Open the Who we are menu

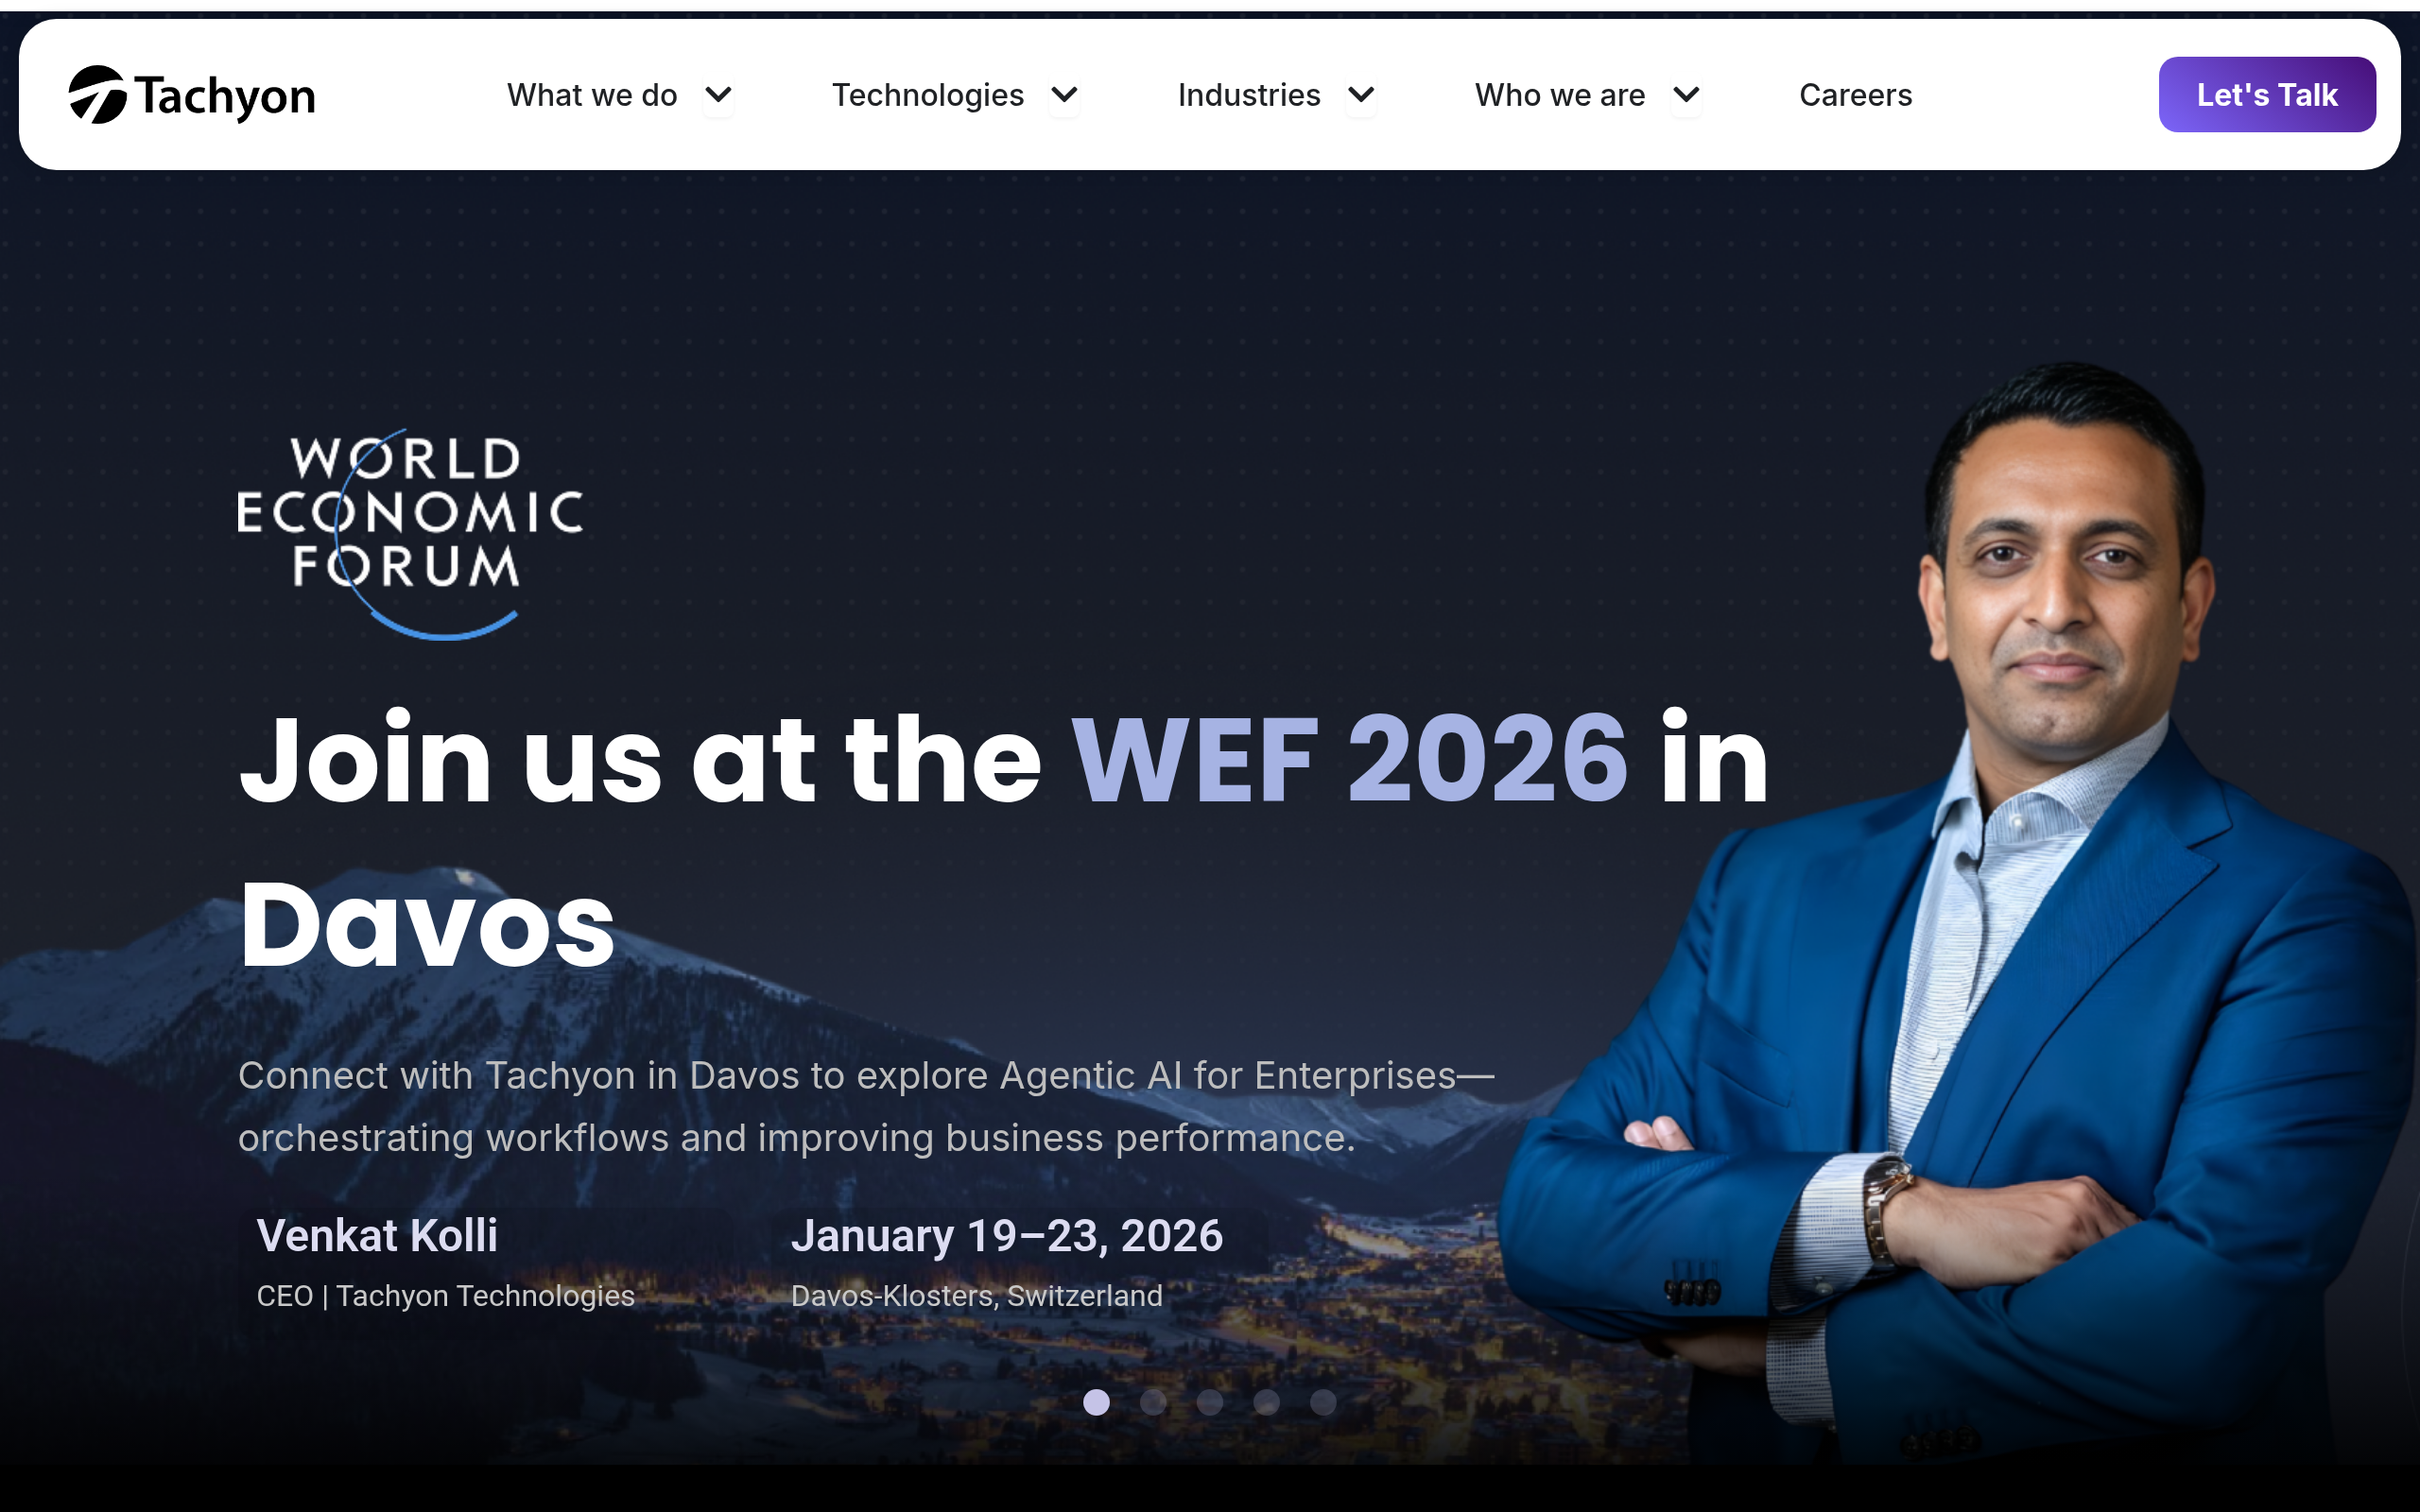(x=1560, y=95)
